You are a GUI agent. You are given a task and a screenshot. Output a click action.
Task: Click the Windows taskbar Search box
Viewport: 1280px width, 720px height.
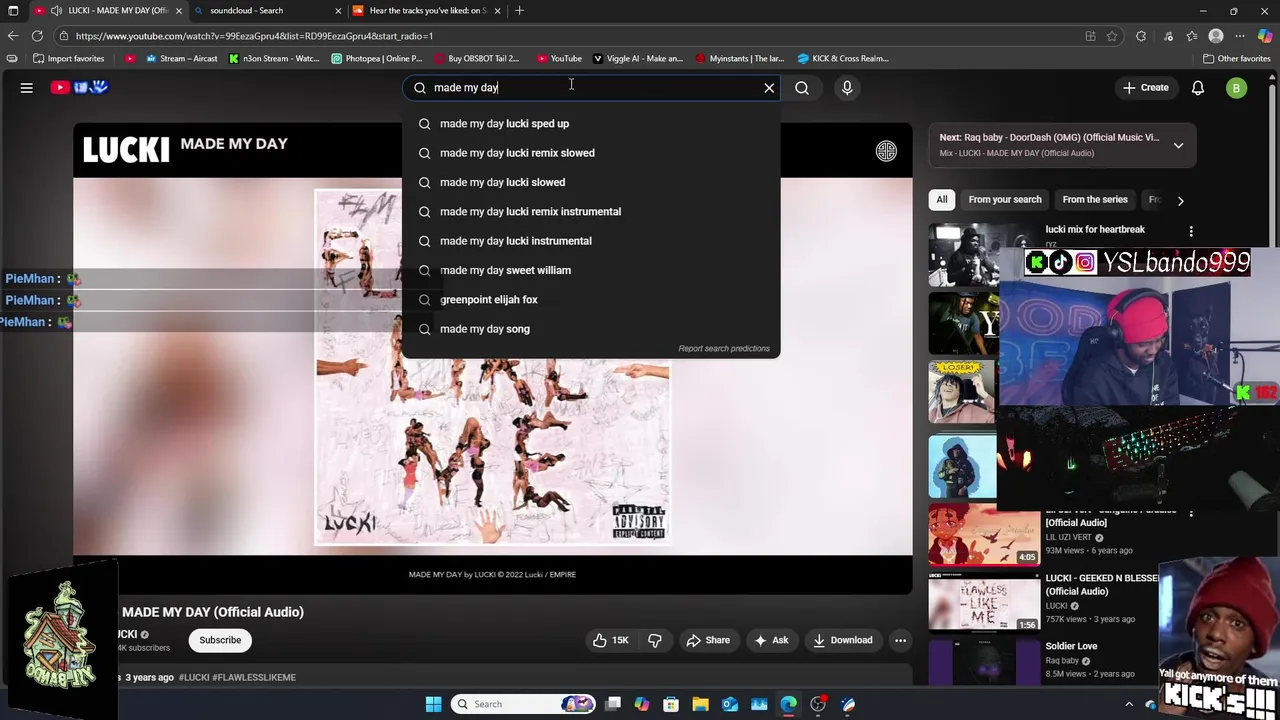(x=523, y=704)
